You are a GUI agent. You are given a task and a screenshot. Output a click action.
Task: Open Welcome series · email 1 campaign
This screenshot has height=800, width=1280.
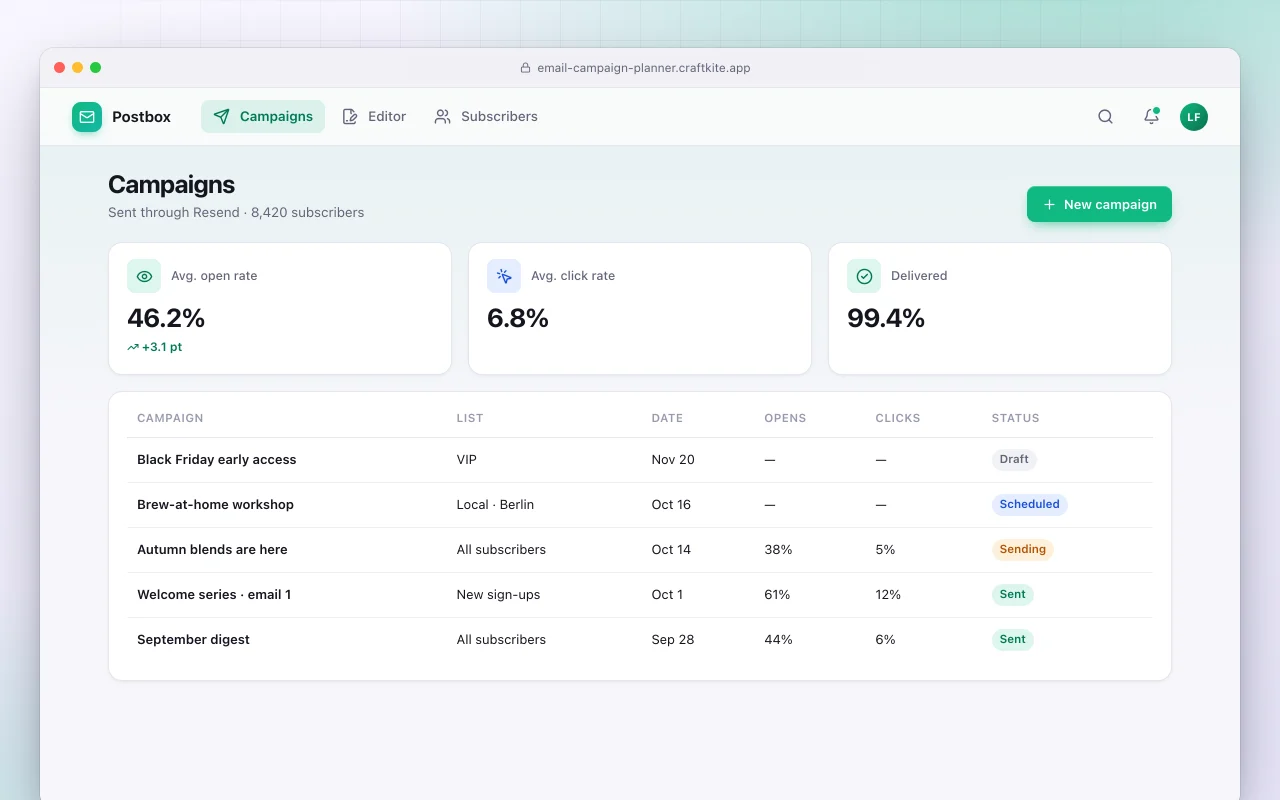point(214,595)
